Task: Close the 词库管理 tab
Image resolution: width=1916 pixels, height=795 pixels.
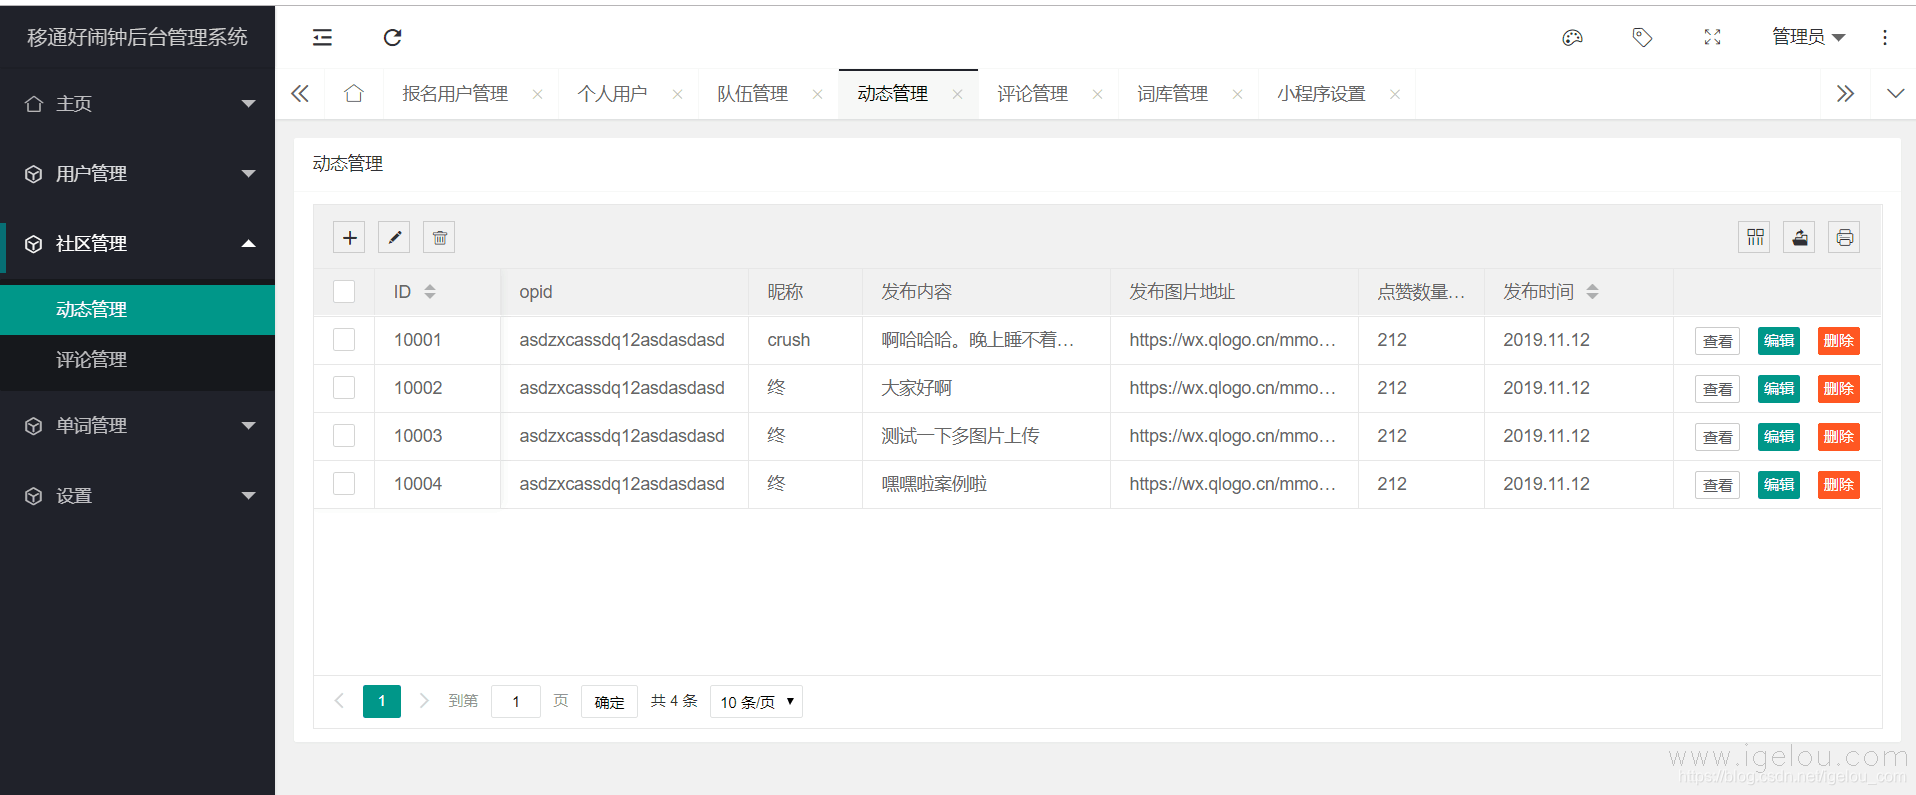Action: click(1237, 94)
